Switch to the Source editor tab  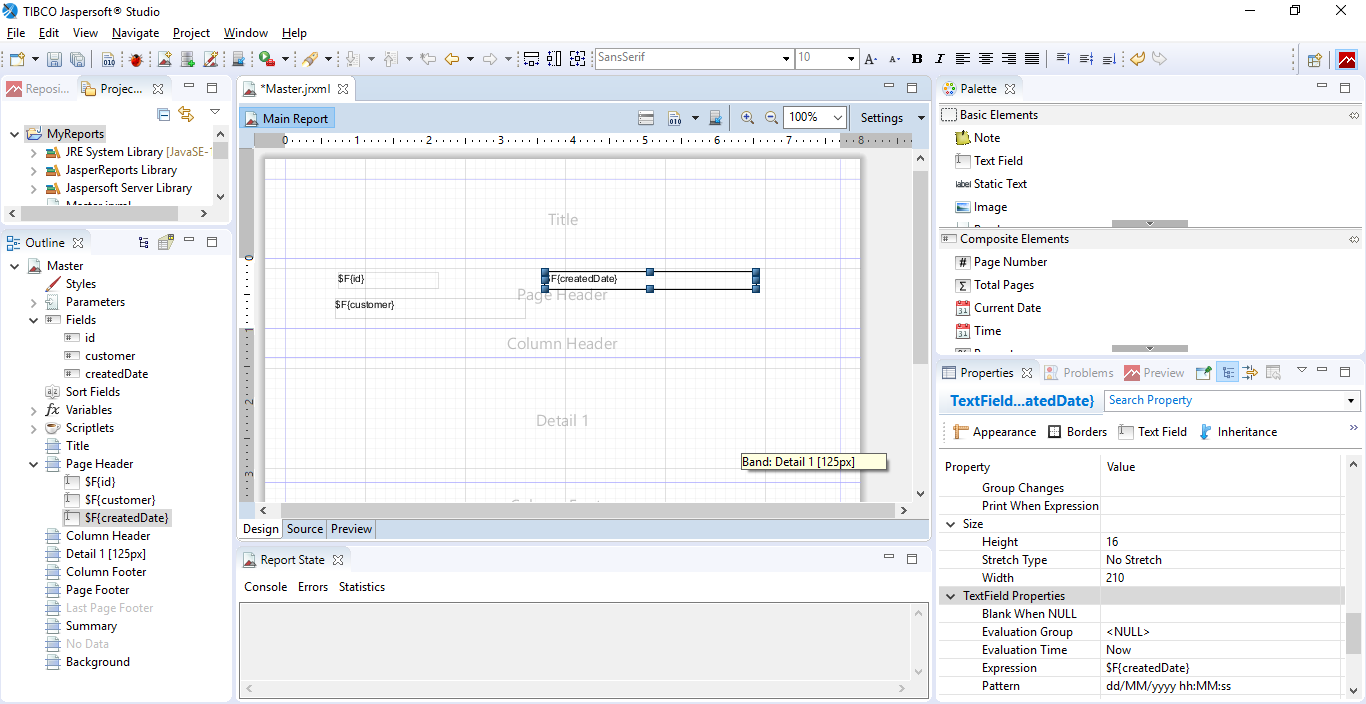304,529
